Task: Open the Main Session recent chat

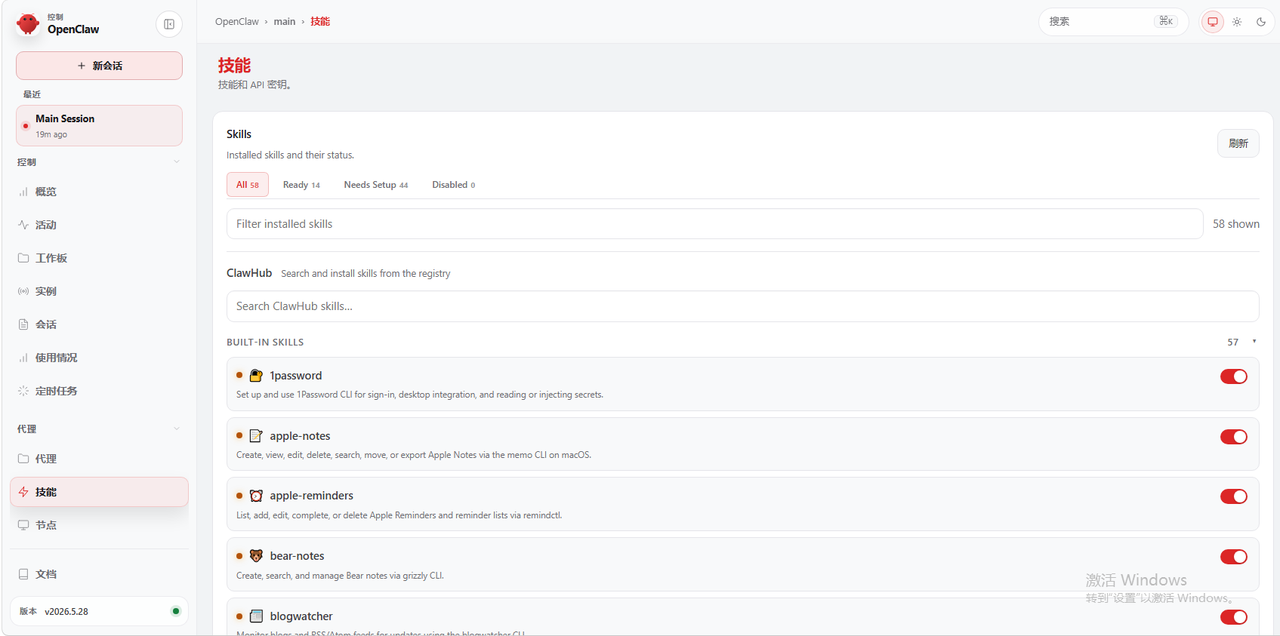Action: tap(99, 126)
